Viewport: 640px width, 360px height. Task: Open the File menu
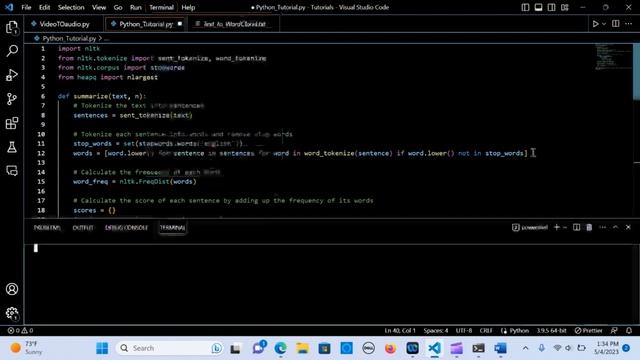(x=26, y=7)
